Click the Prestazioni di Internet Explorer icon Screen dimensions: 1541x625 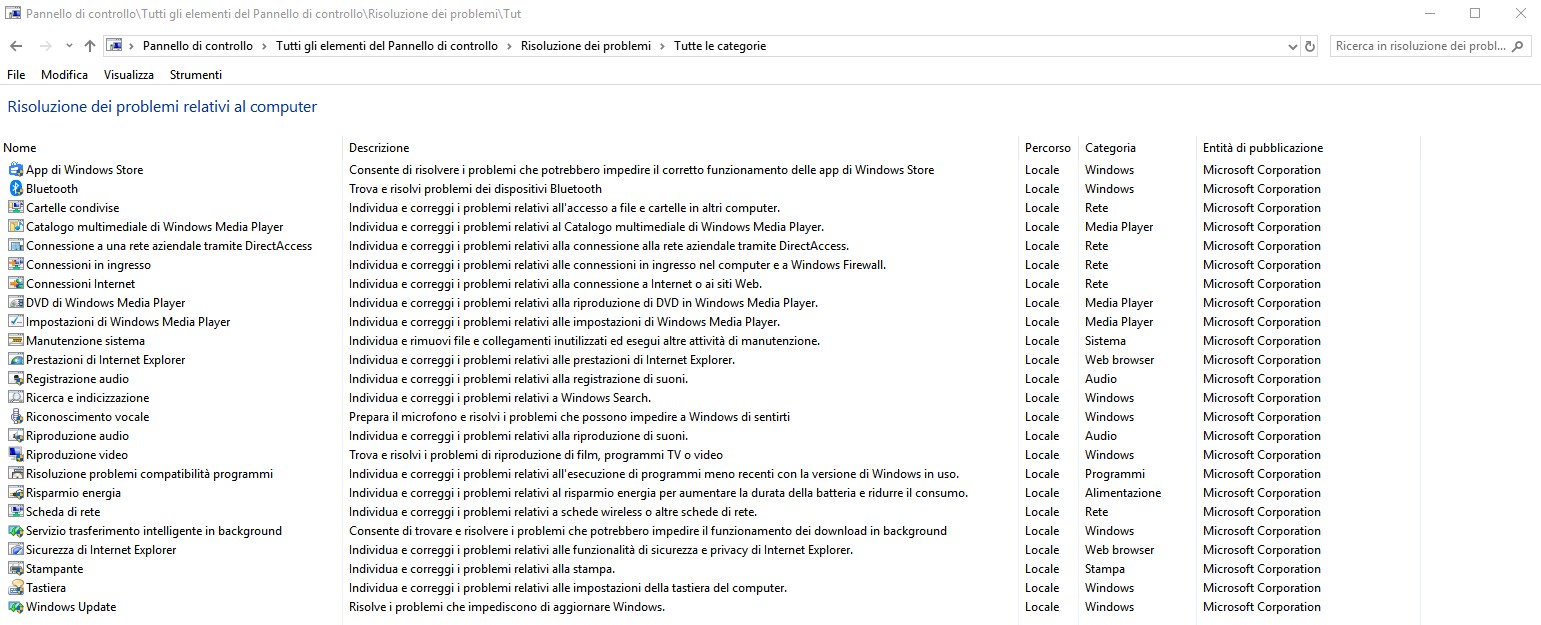(x=15, y=360)
